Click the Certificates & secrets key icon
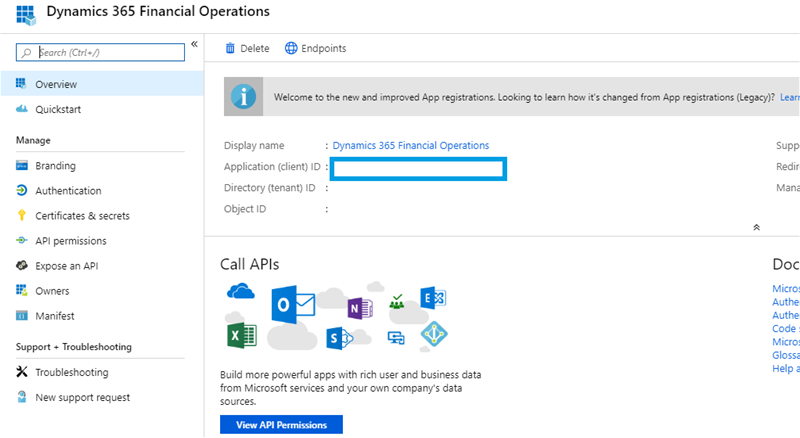Viewport: 800px width, 438px height. (x=22, y=216)
